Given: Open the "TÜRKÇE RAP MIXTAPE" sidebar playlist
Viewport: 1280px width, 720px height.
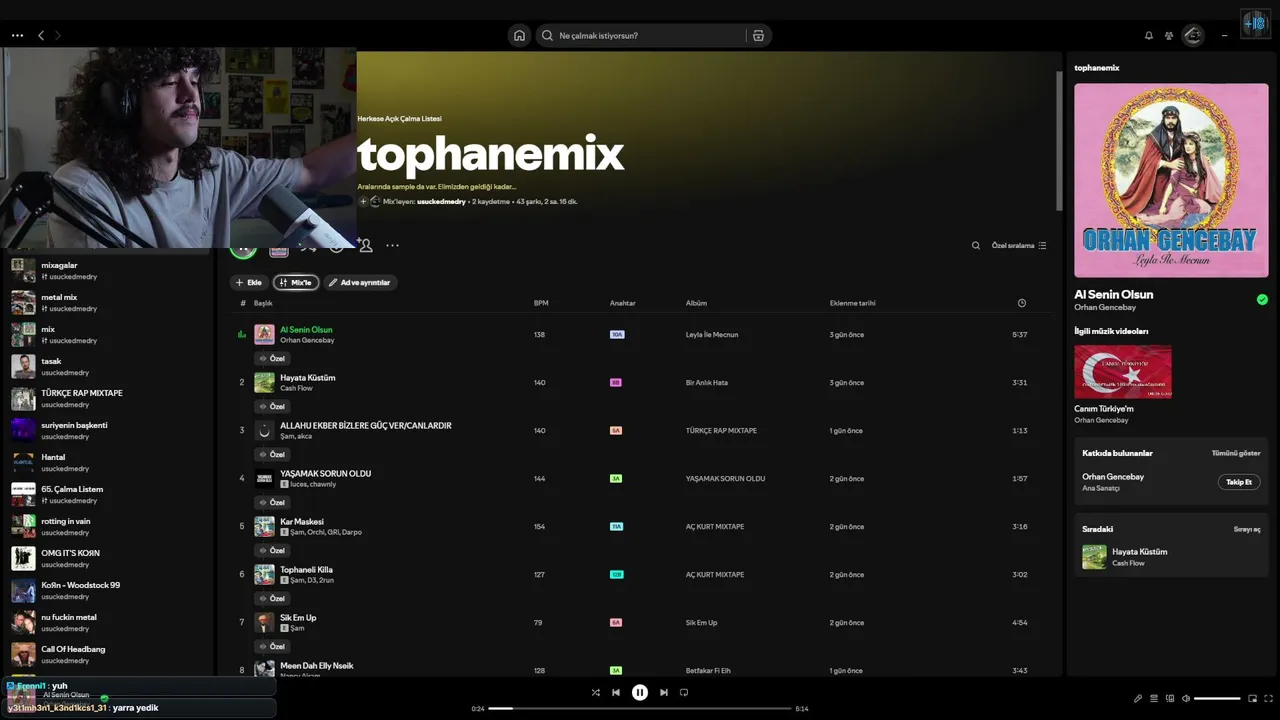Looking at the screenshot, I should [x=107, y=398].
